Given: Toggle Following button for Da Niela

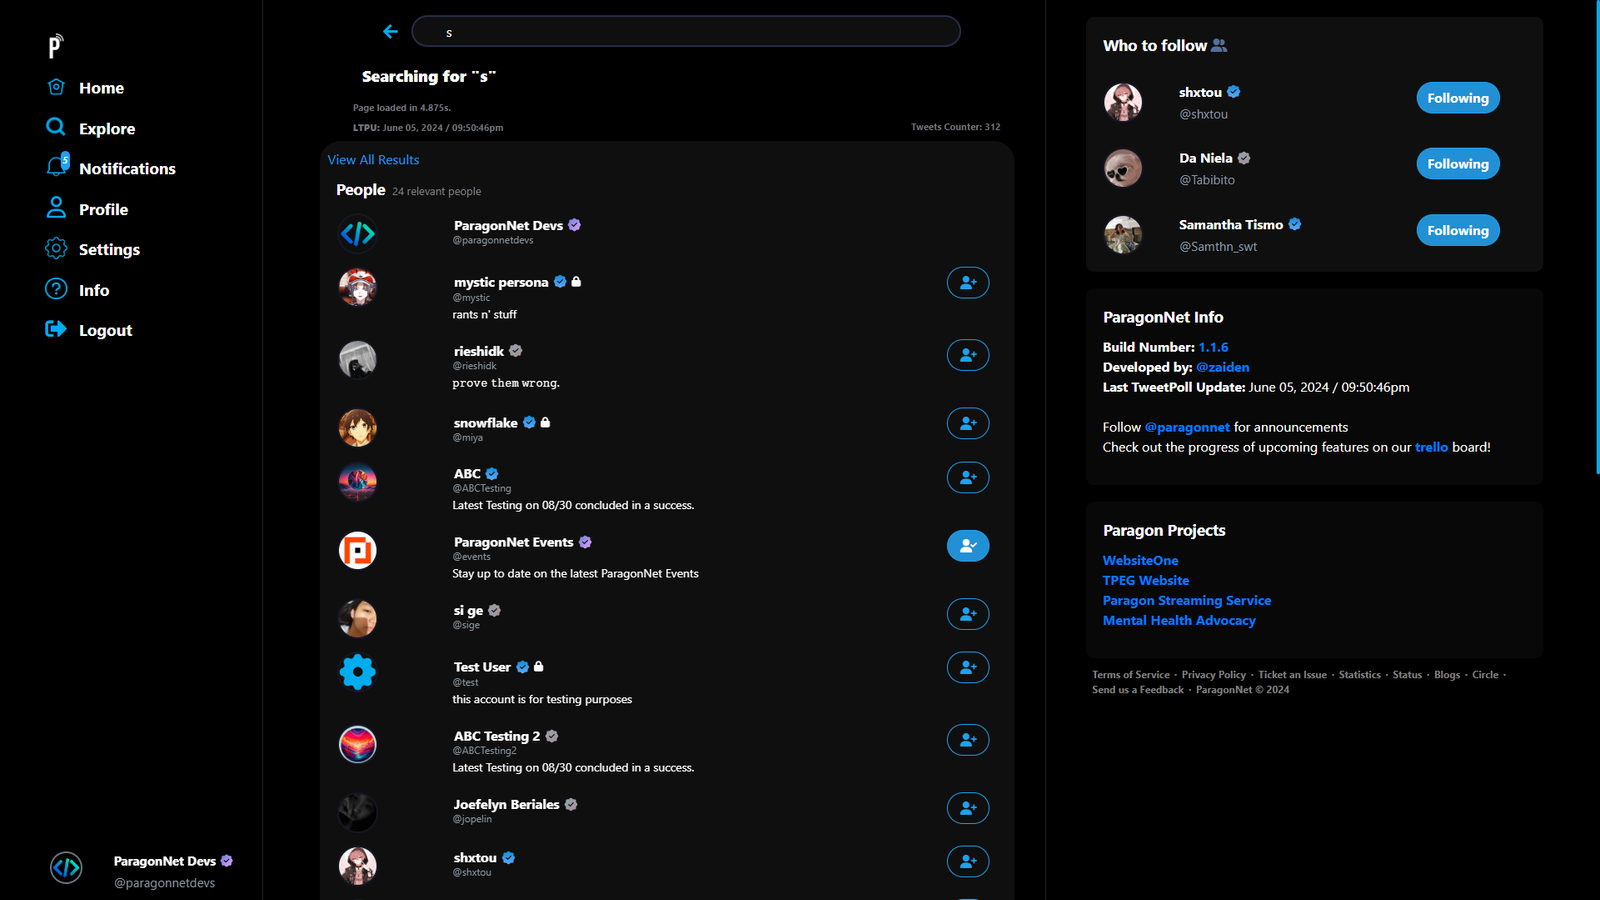Looking at the screenshot, I should [1457, 164].
